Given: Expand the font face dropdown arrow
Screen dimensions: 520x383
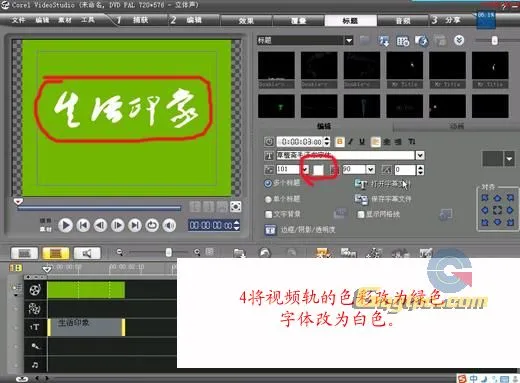Looking at the screenshot, I should [x=420, y=155].
